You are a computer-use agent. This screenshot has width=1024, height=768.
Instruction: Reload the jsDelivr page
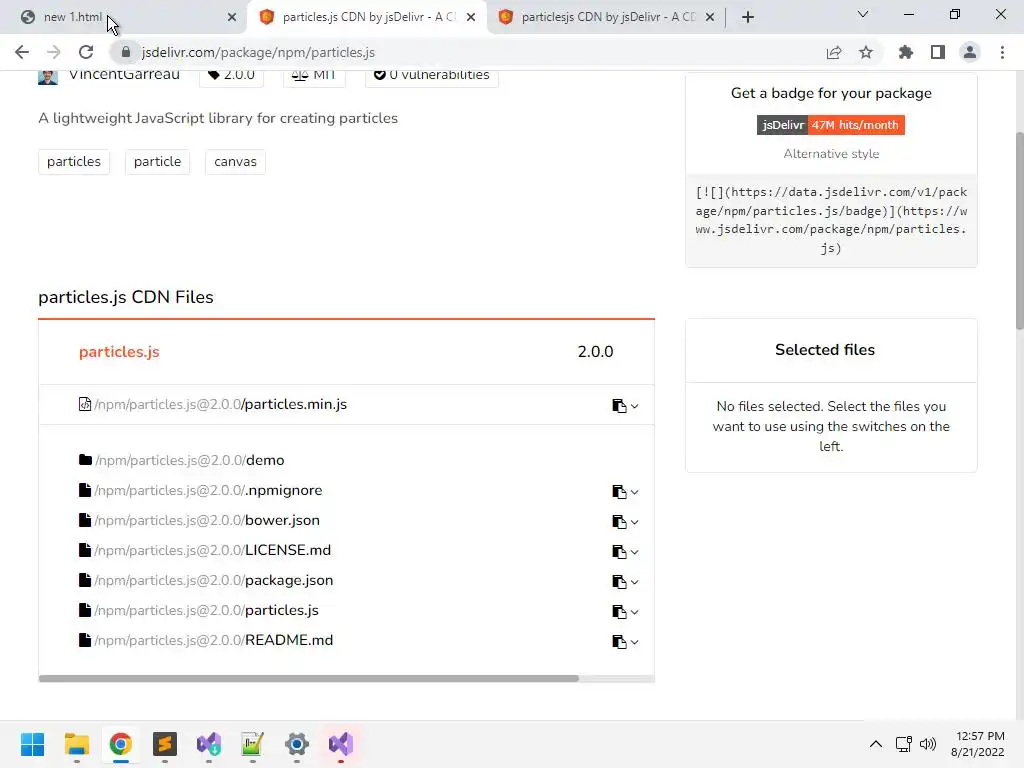(x=86, y=52)
